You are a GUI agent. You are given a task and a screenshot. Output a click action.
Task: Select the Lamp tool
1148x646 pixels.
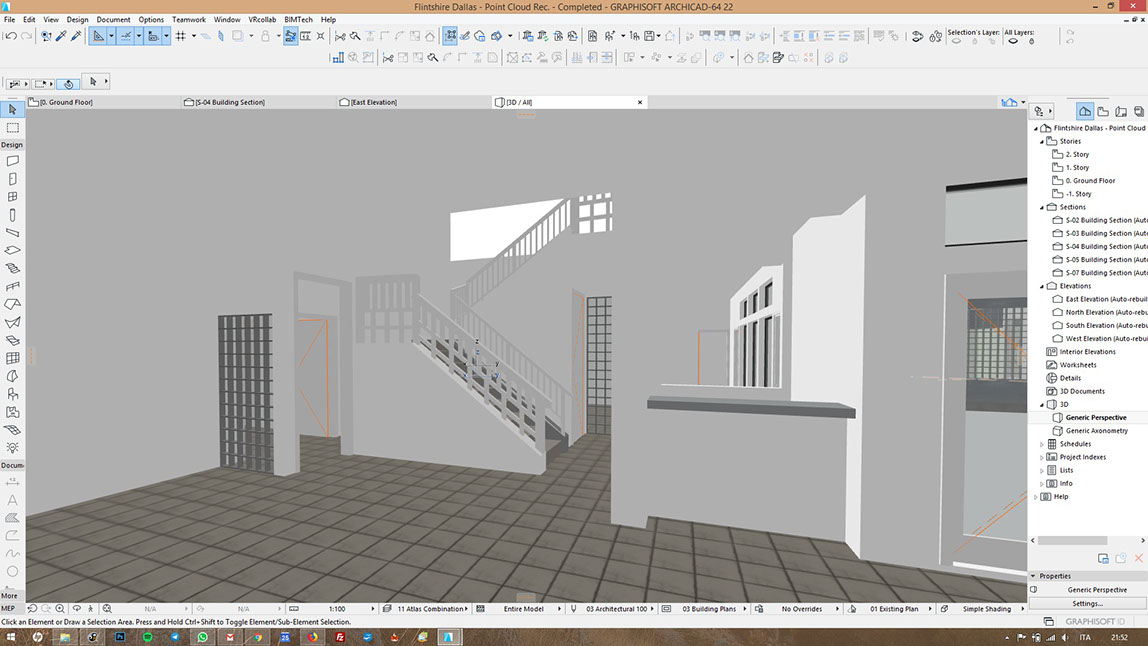tap(13, 448)
